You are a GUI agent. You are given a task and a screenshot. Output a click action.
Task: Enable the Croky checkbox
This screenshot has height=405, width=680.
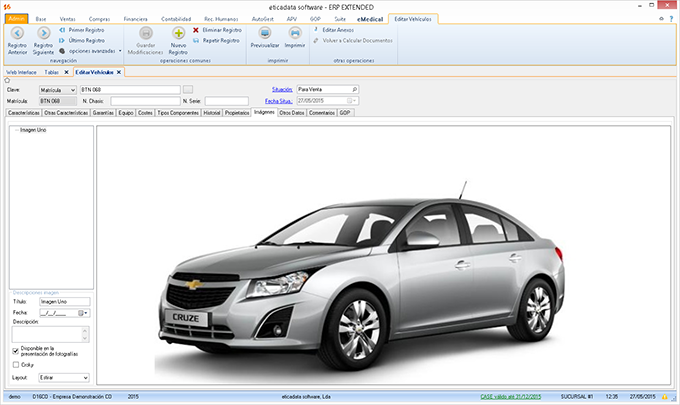16,365
